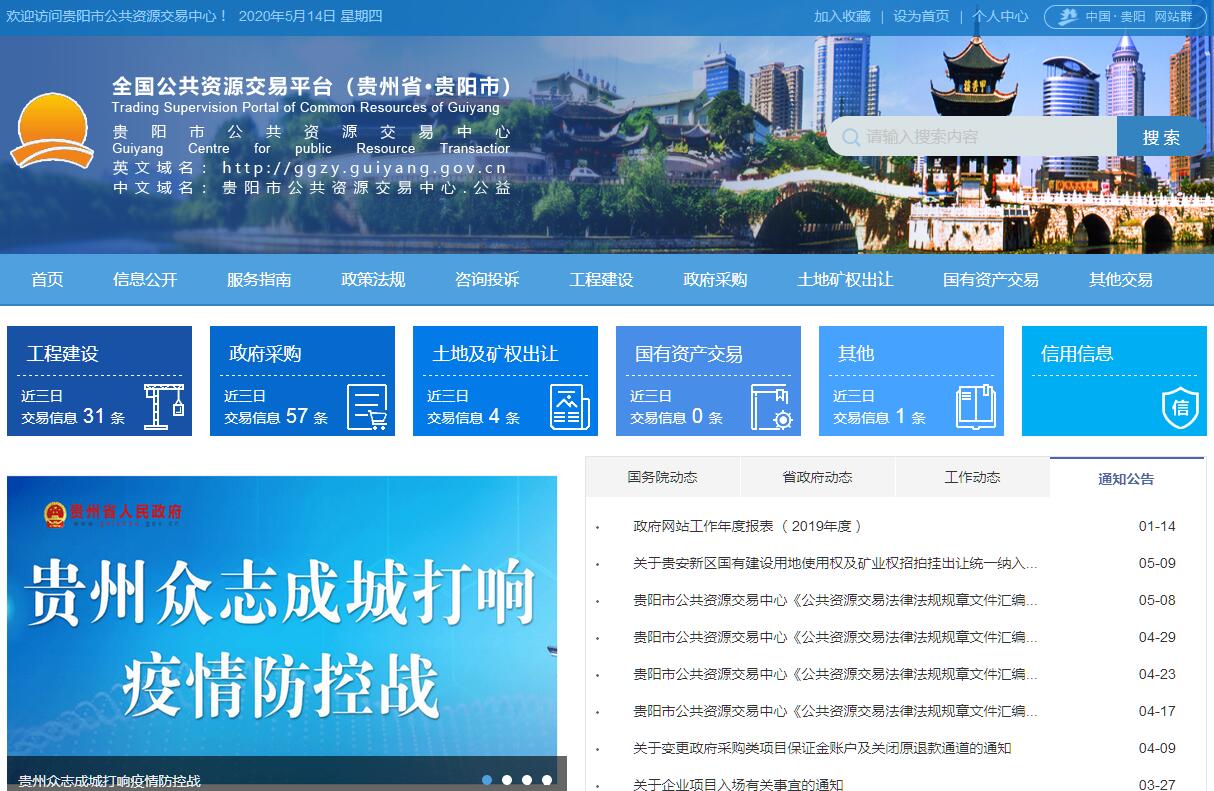The width and height of the screenshot is (1214, 791).
Task: Open the 信息公开 navigation menu
Action: pyautogui.click(x=145, y=280)
